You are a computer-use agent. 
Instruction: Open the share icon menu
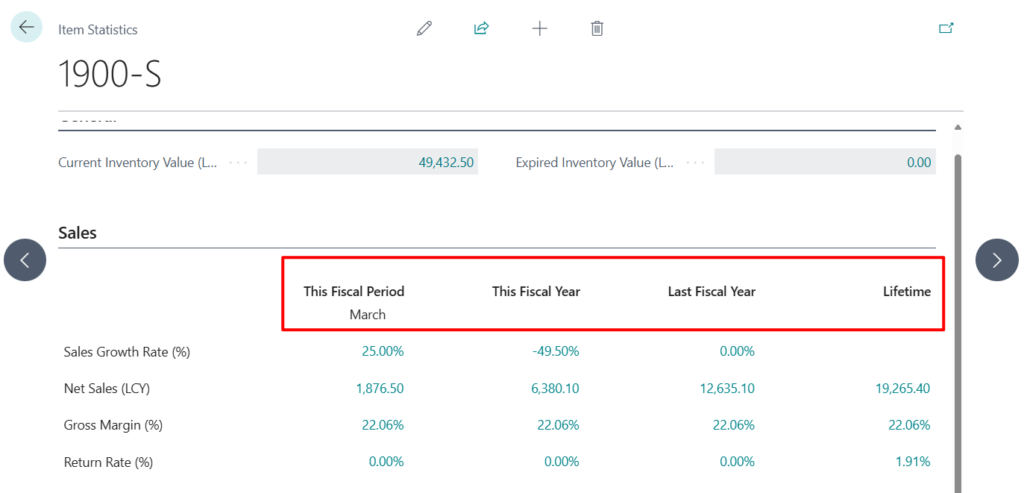[481, 28]
